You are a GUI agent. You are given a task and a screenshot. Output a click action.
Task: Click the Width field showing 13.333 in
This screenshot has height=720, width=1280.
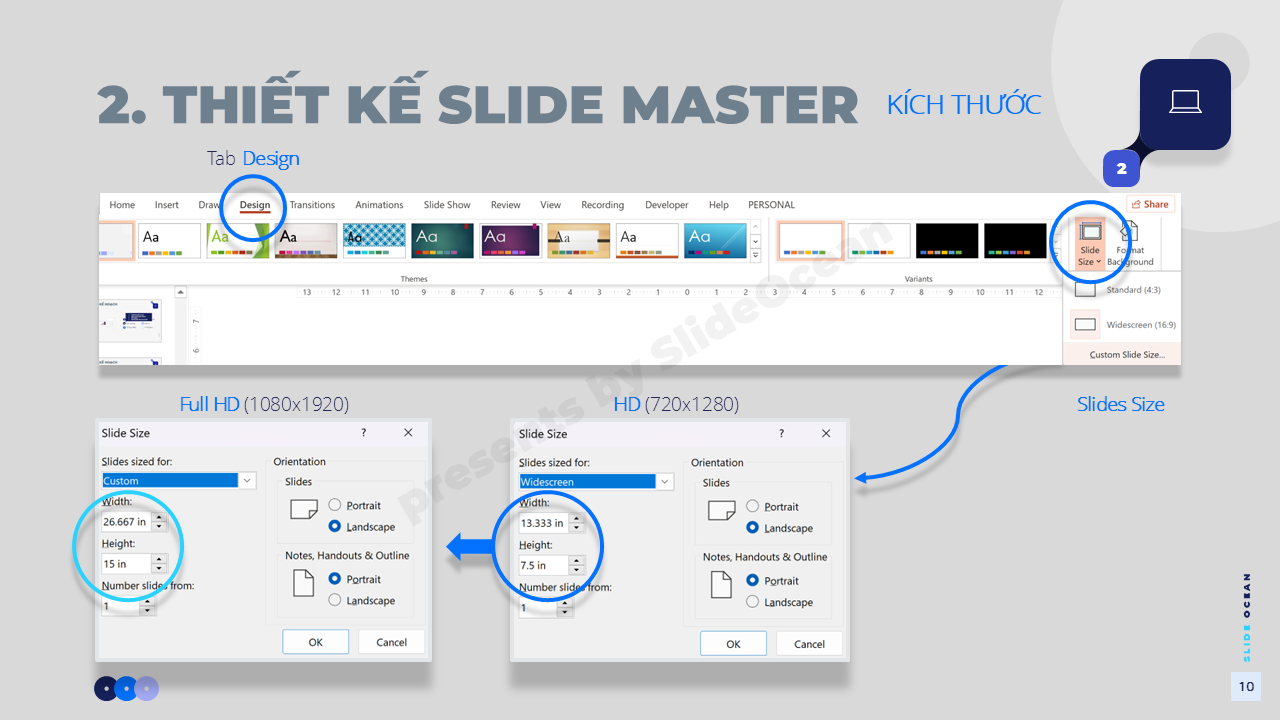543,522
